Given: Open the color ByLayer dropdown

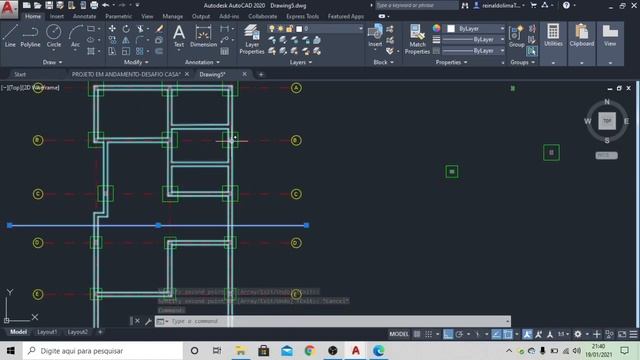Looking at the screenshot, I should pos(476,29).
